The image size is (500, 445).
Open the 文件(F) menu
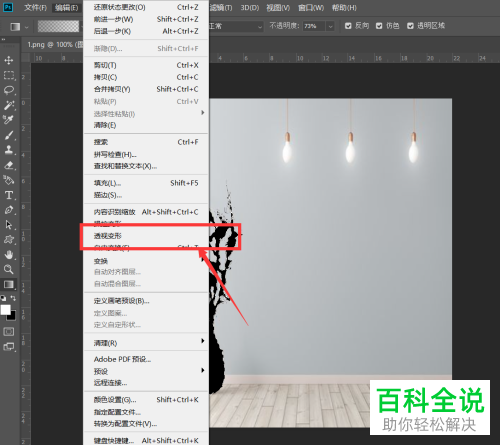click(x=35, y=7)
